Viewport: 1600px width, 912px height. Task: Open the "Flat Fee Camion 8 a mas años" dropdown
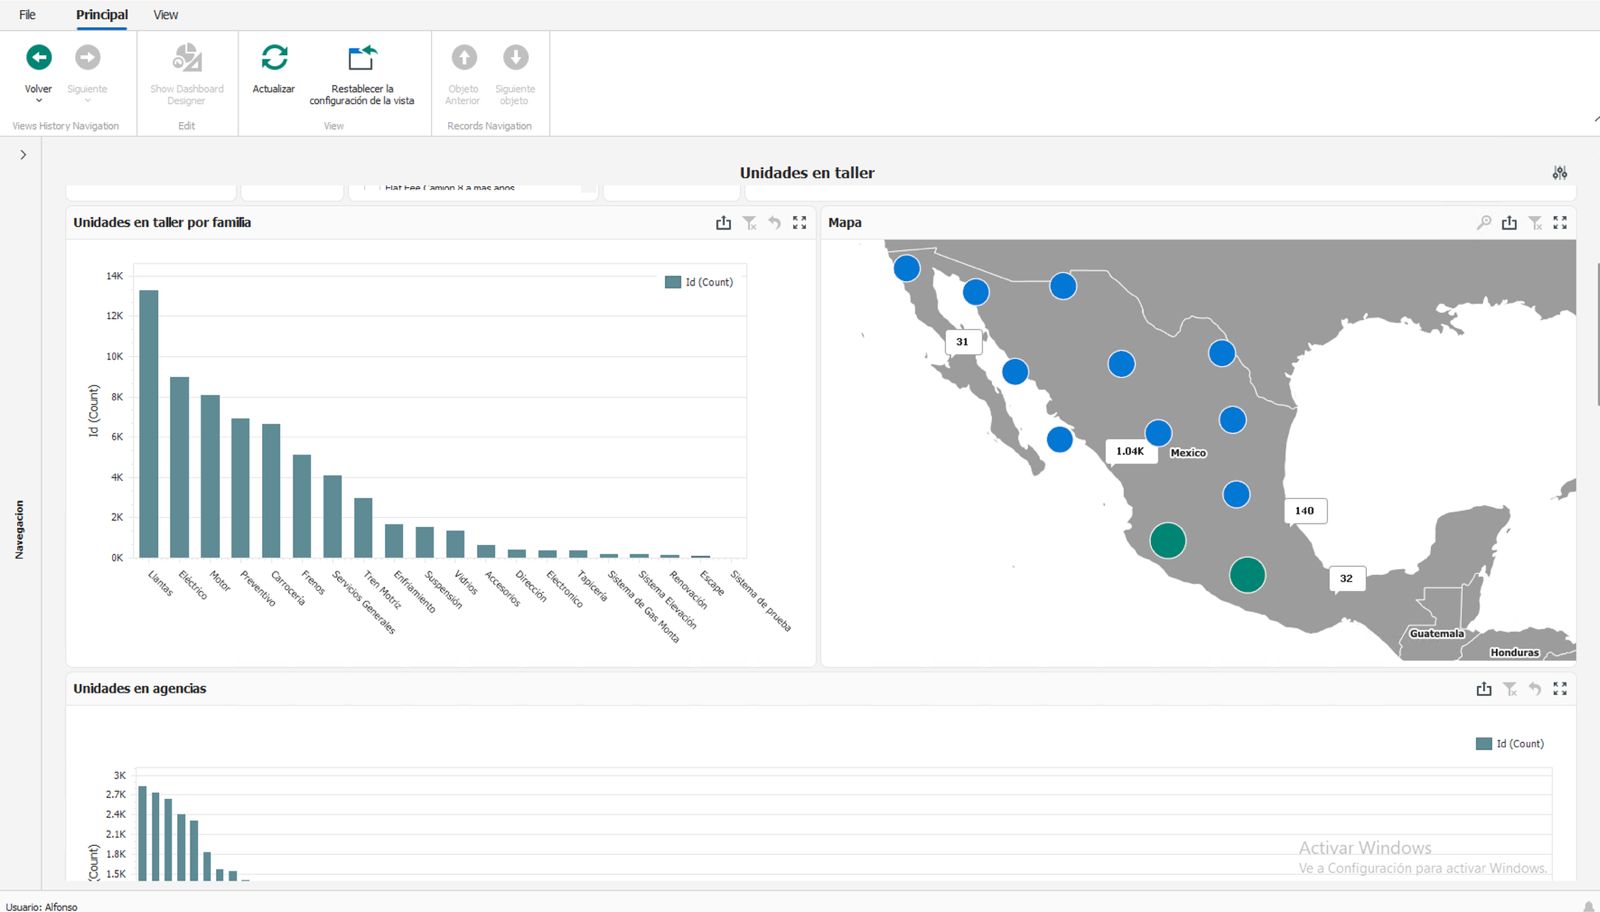[472, 188]
